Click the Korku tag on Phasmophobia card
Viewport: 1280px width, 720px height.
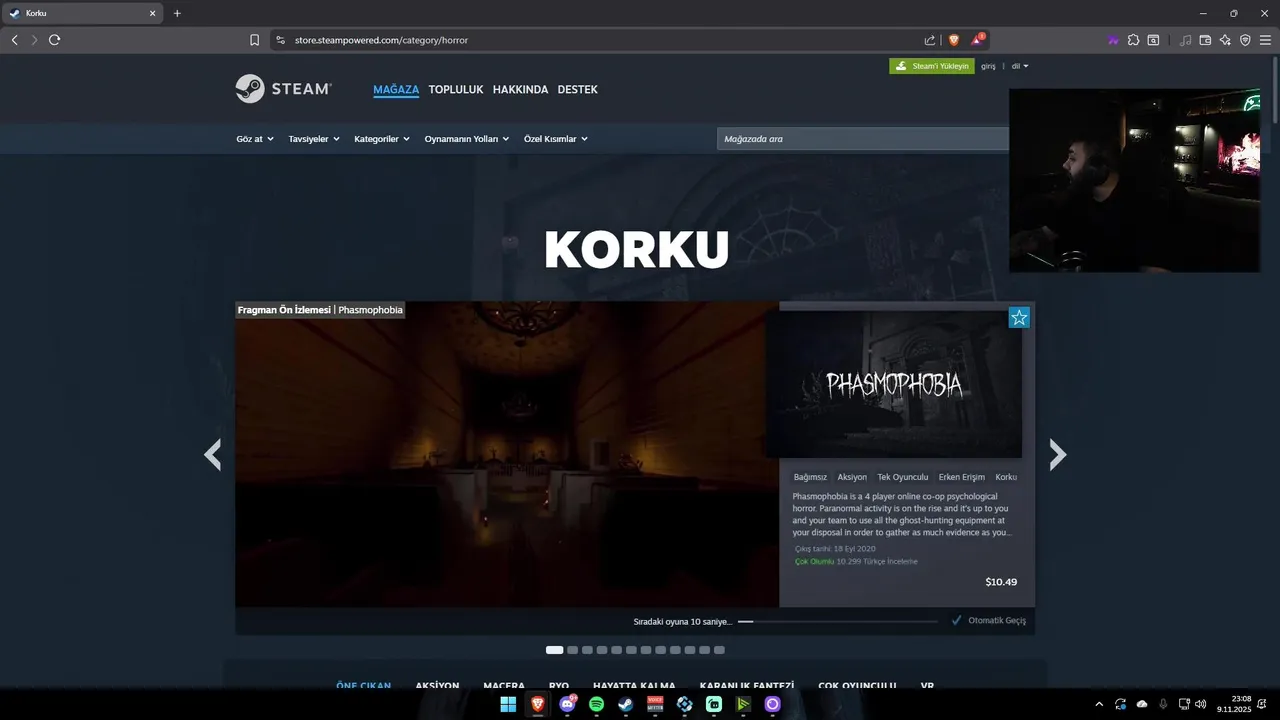1006,477
